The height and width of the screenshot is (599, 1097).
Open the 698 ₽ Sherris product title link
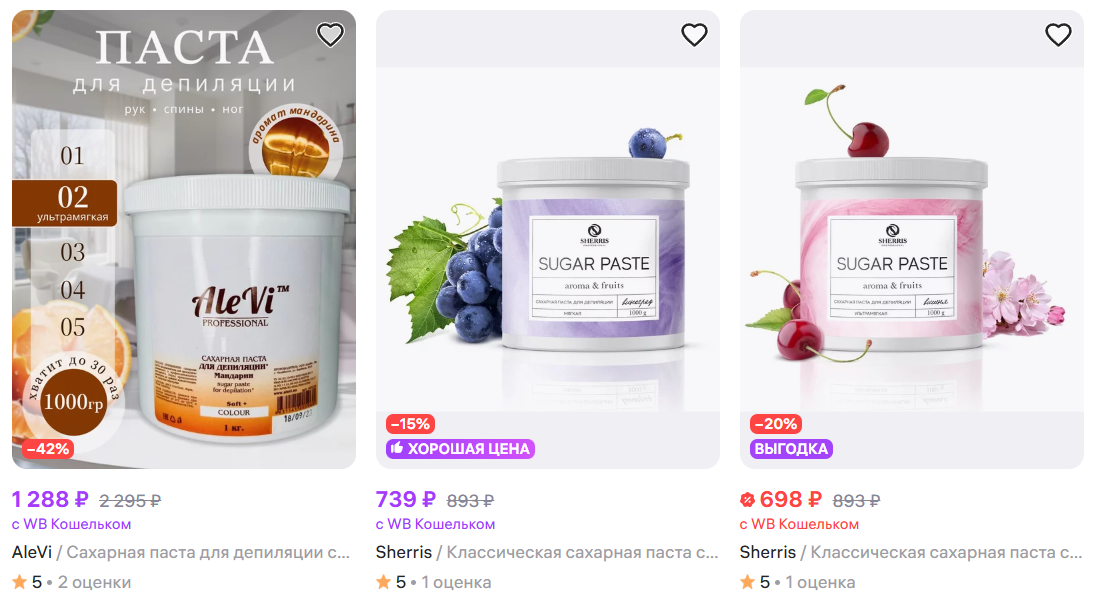(911, 552)
